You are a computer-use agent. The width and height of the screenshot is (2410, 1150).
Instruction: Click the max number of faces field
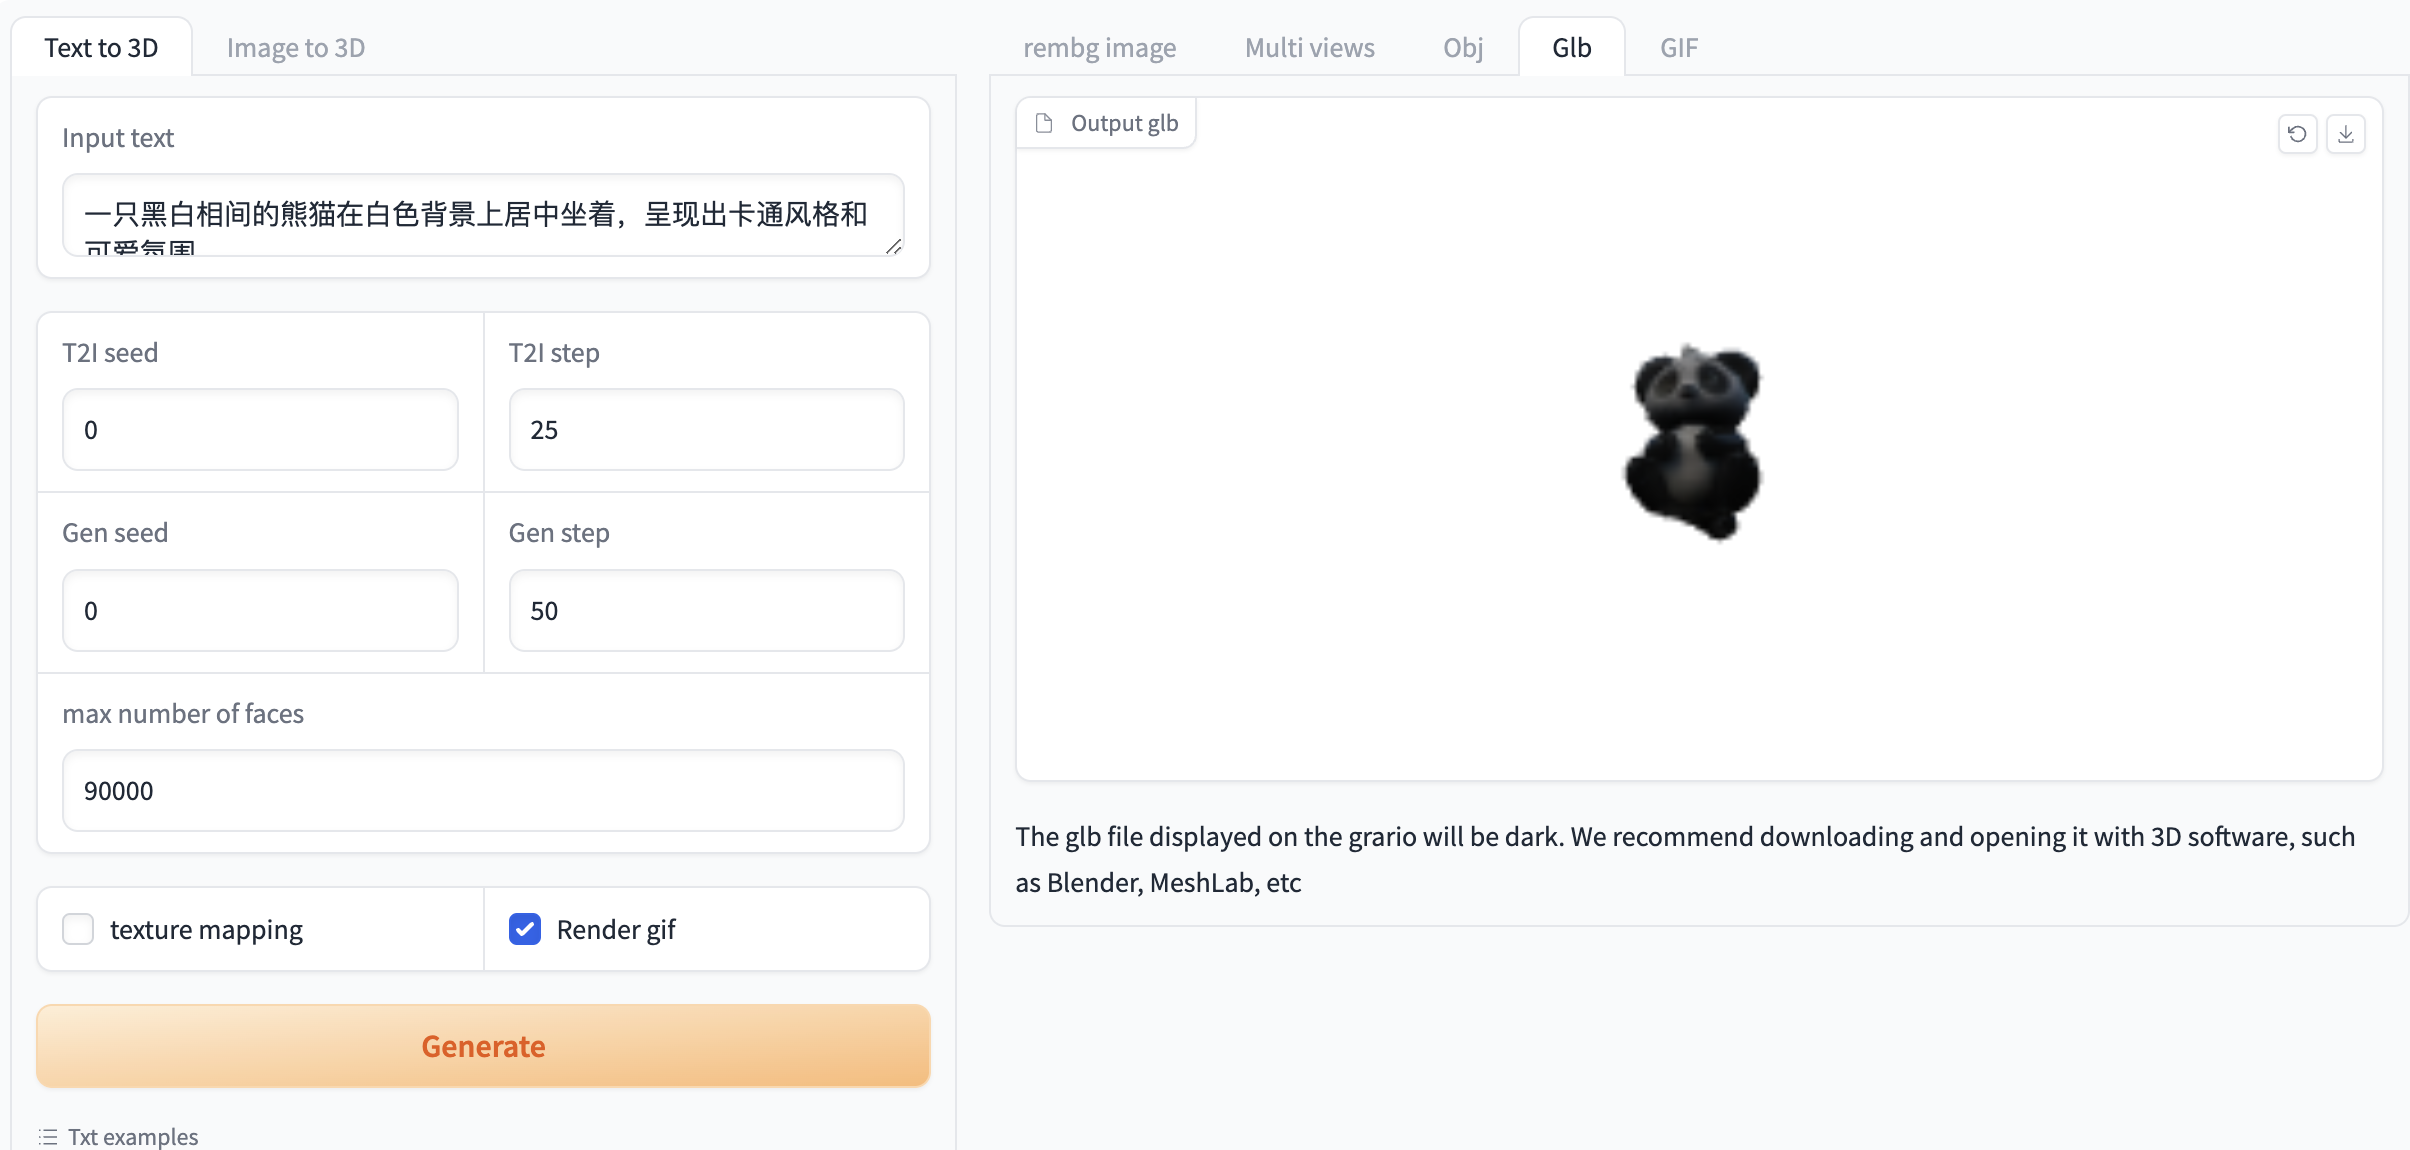pos(483,791)
